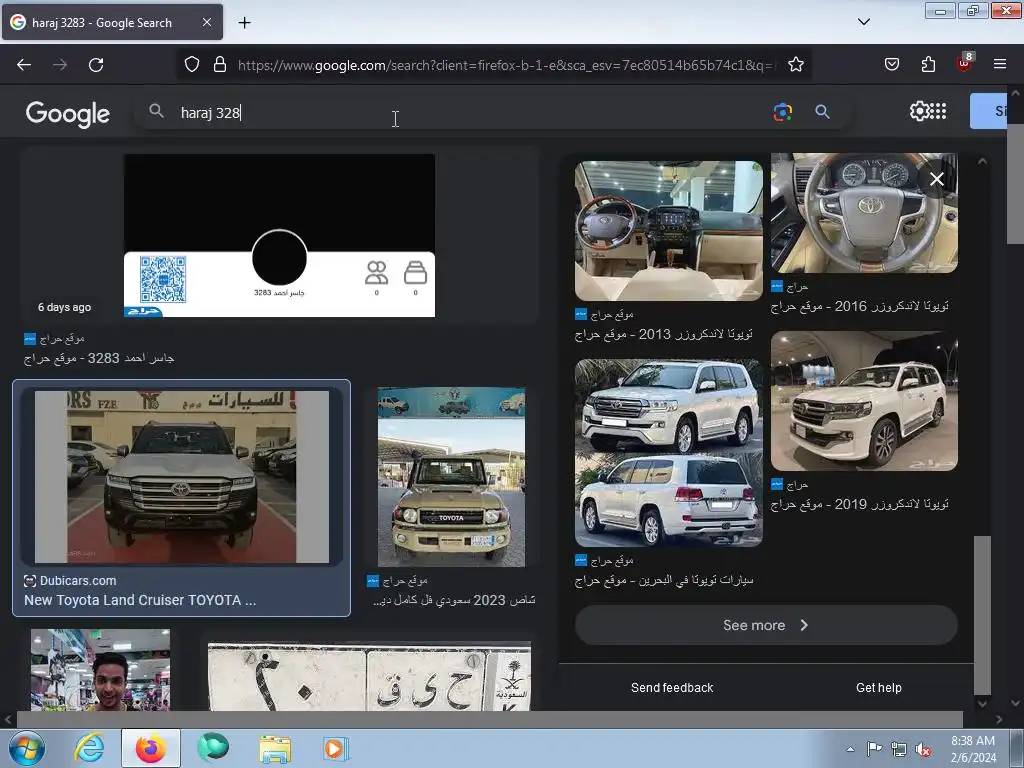Switch to Firefox in the taskbar
Image resolution: width=1024 pixels, height=768 pixels.
pyautogui.click(x=150, y=748)
